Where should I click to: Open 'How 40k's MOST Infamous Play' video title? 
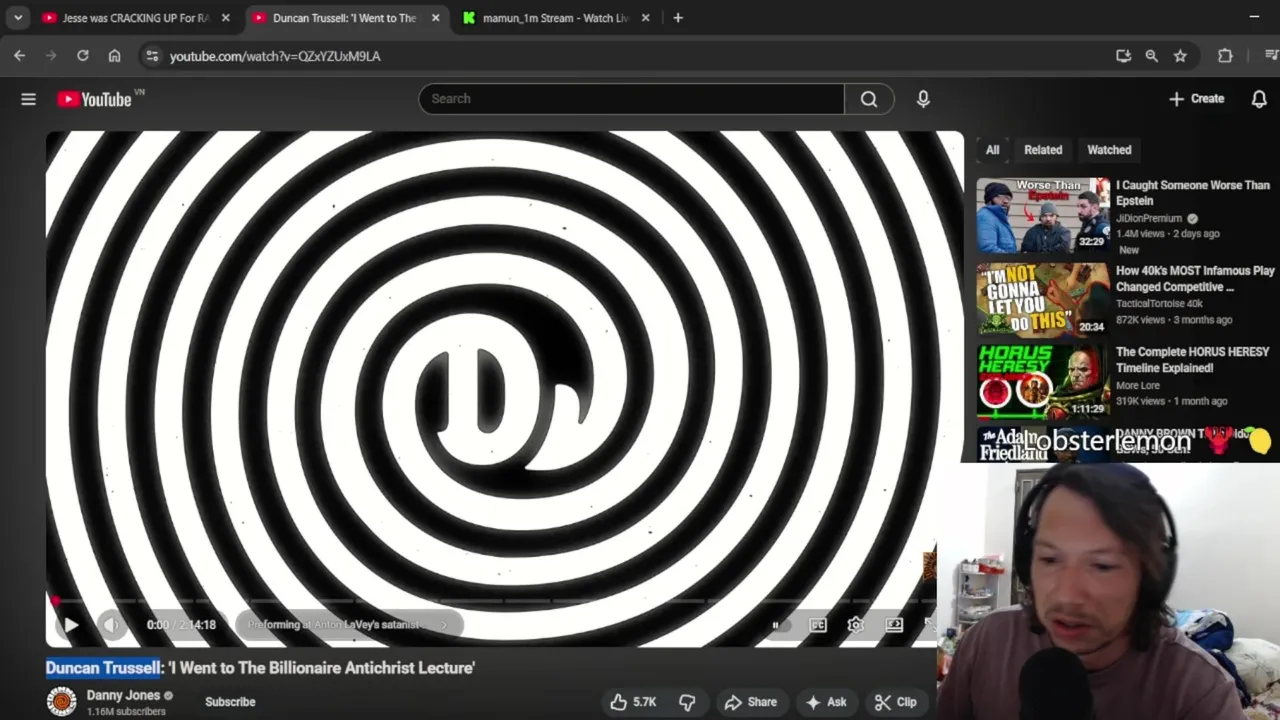click(x=1195, y=279)
